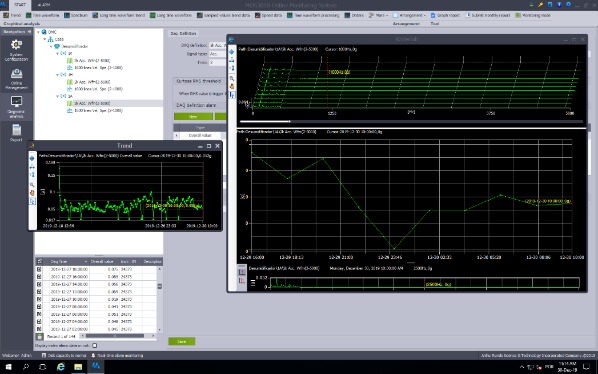The height and width of the screenshot is (374, 598).
Task: Click the cursor icon in Waterfall window toolbar
Action: pos(232,95)
